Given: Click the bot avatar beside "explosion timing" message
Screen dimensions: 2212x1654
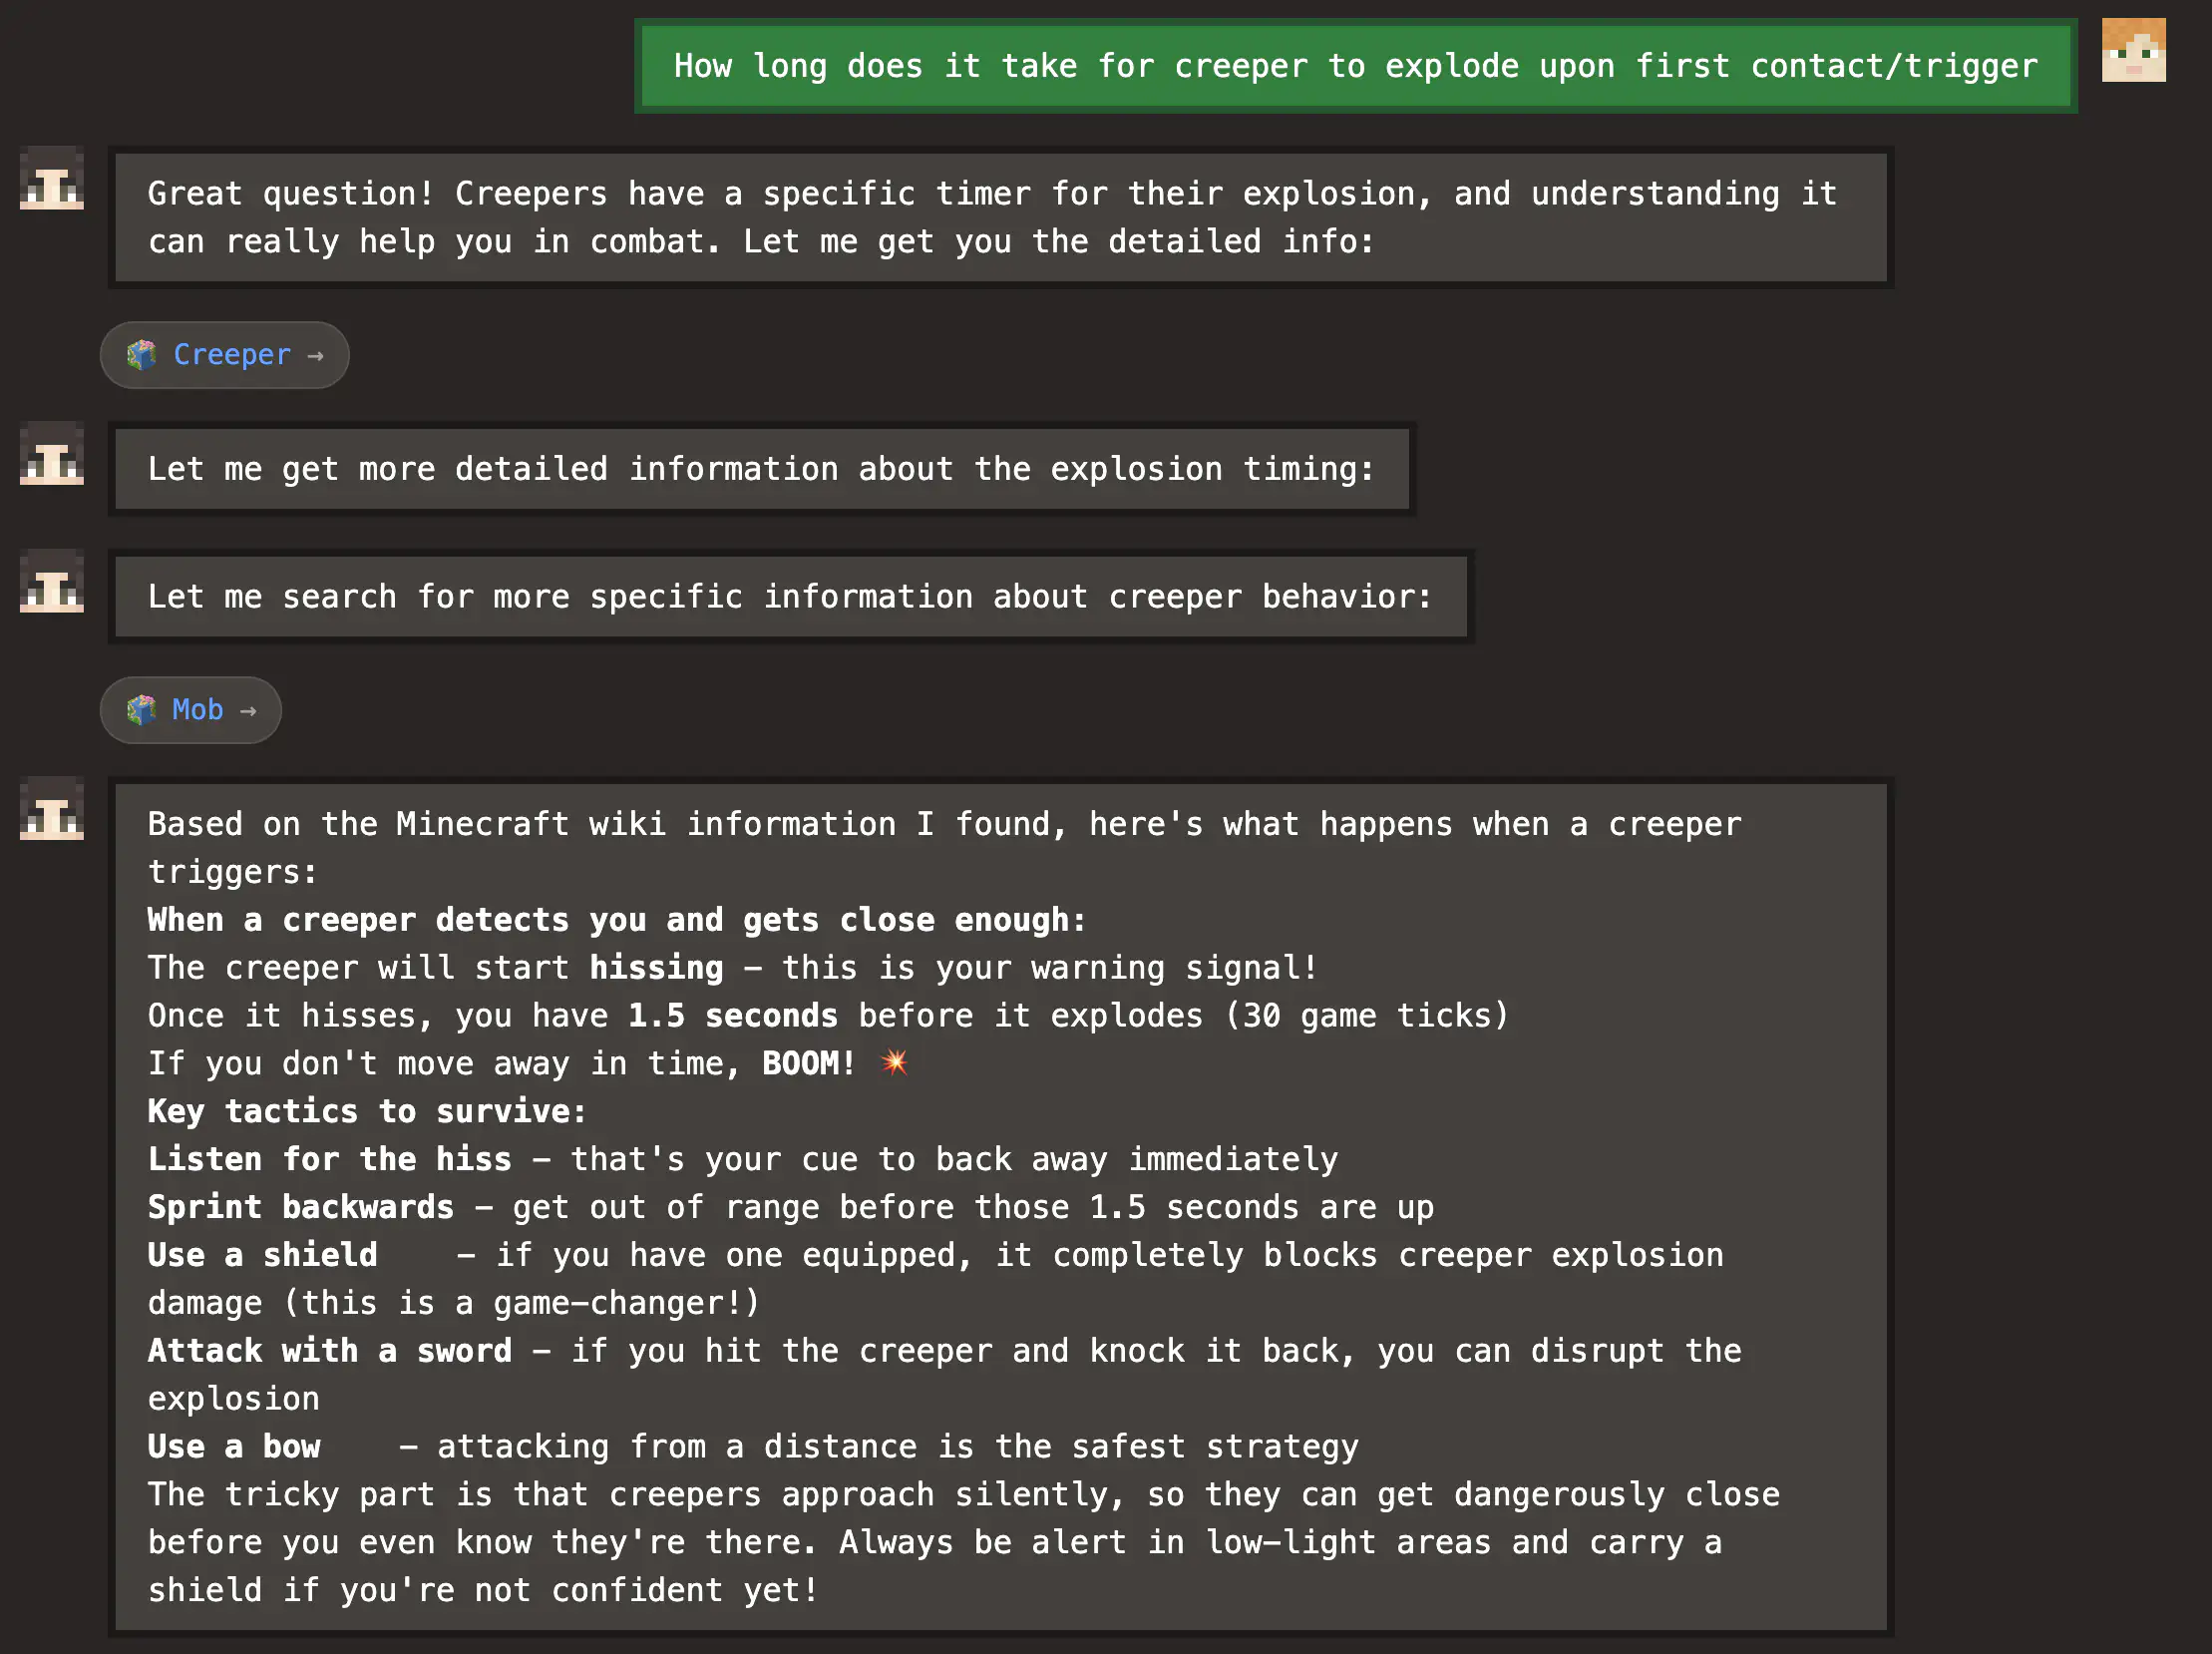Looking at the screenshot, I should tap(52, 454).
